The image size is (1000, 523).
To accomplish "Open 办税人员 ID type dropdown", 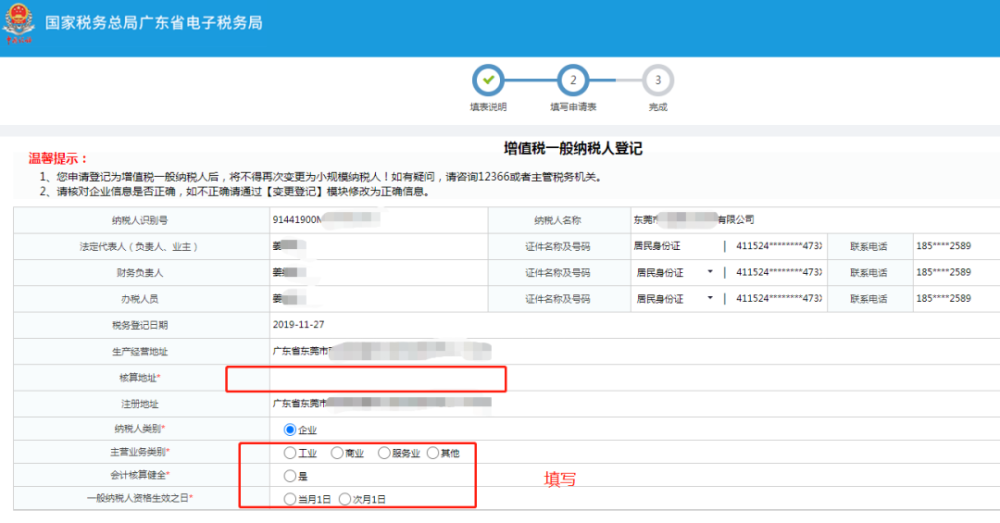I will coord(675,298).
